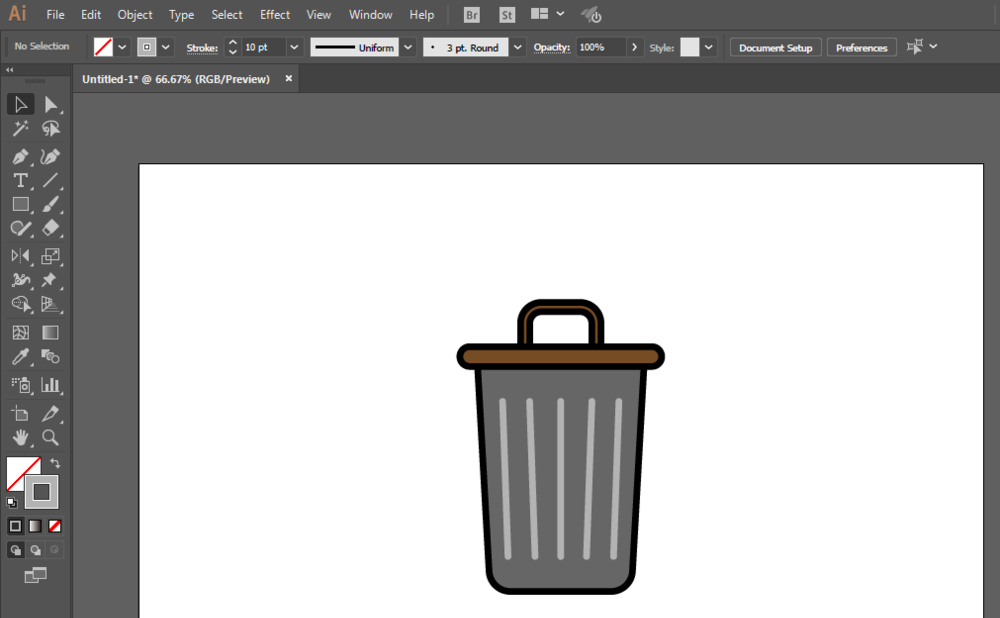This screenshot has width=1000, height=618.
Task: Open the Object menu
Action: [x=135, y=15]
